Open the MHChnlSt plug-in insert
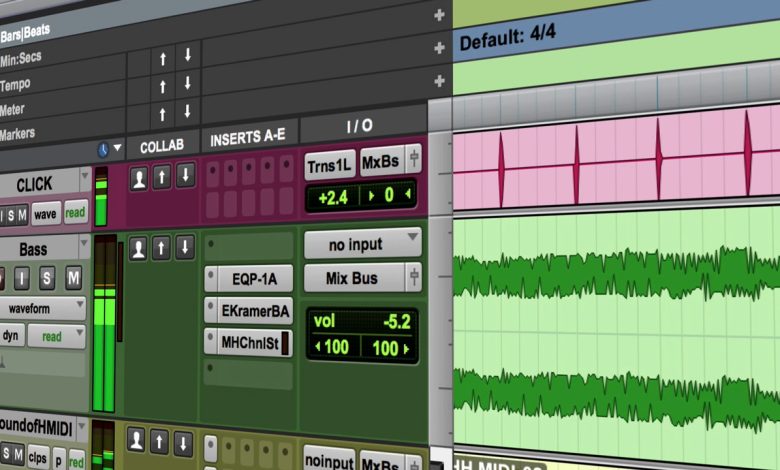 pos(255,343)
